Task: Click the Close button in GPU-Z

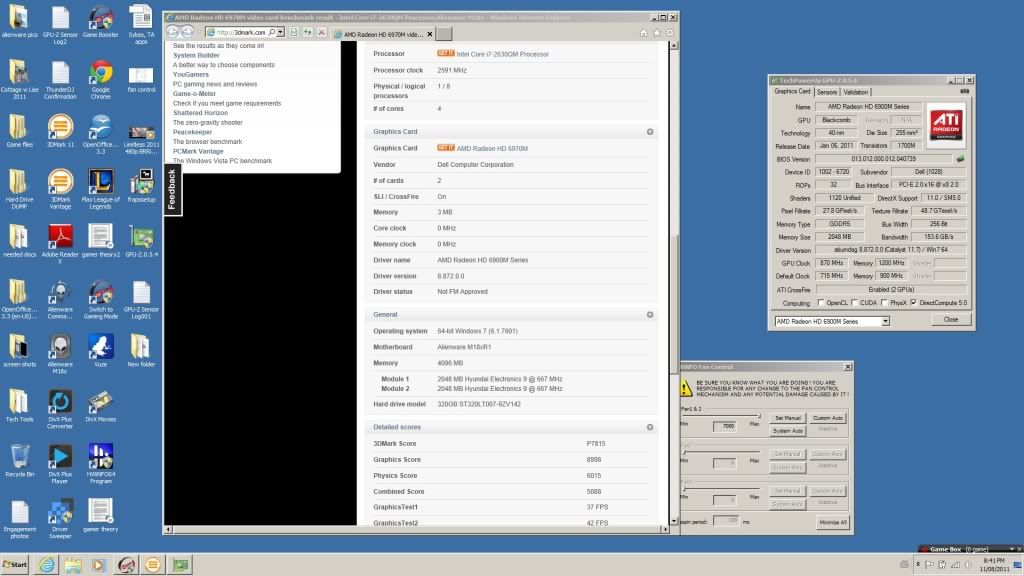Action: (x=951, y=319)
